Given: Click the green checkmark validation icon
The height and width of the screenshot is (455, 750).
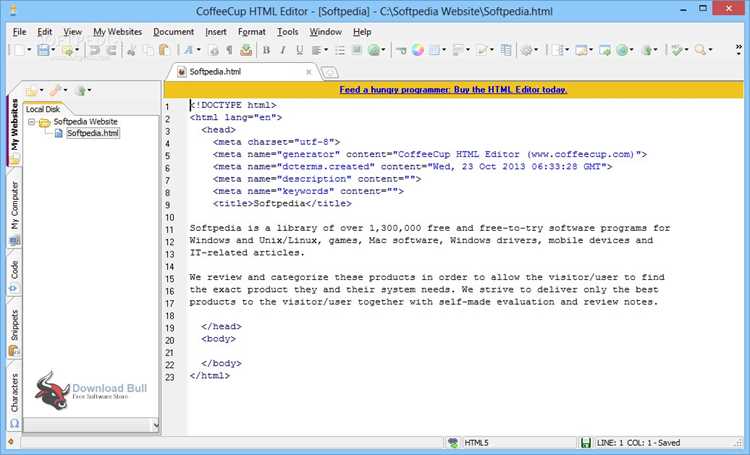Looking at the screenshot, I should tap(676, 50).
